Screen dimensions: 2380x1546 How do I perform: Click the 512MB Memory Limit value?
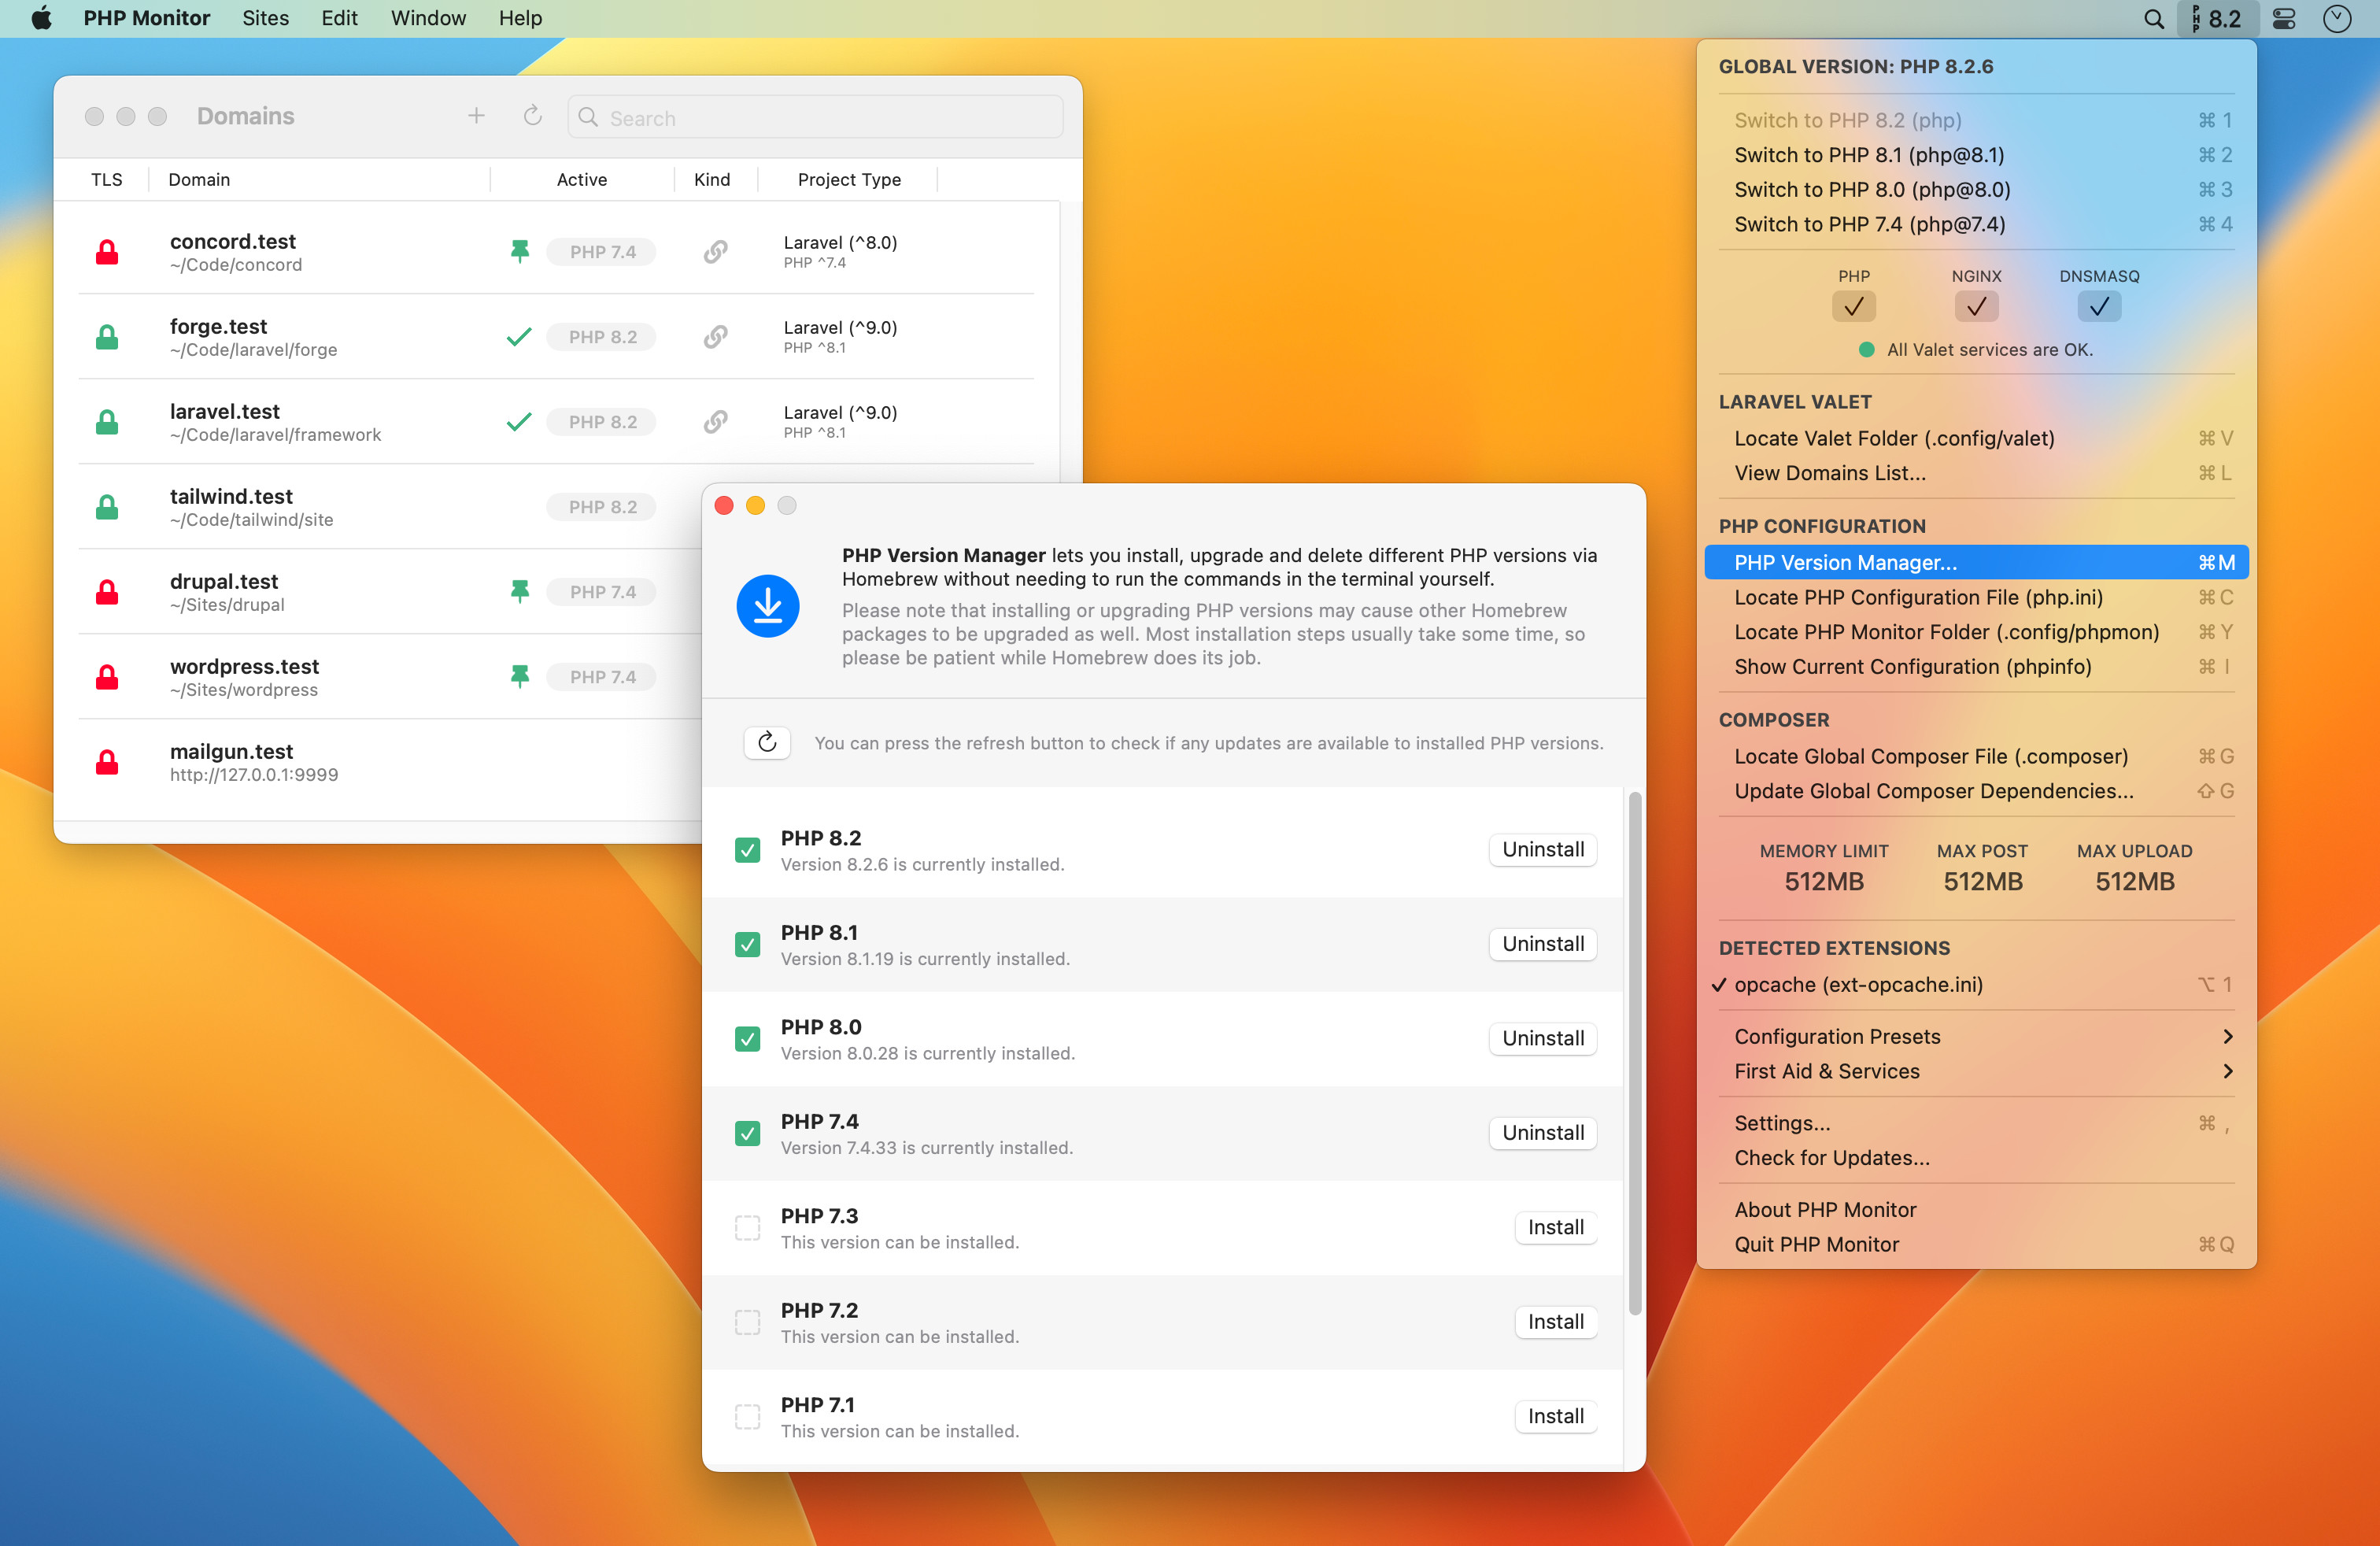(x=1823, y=881)
